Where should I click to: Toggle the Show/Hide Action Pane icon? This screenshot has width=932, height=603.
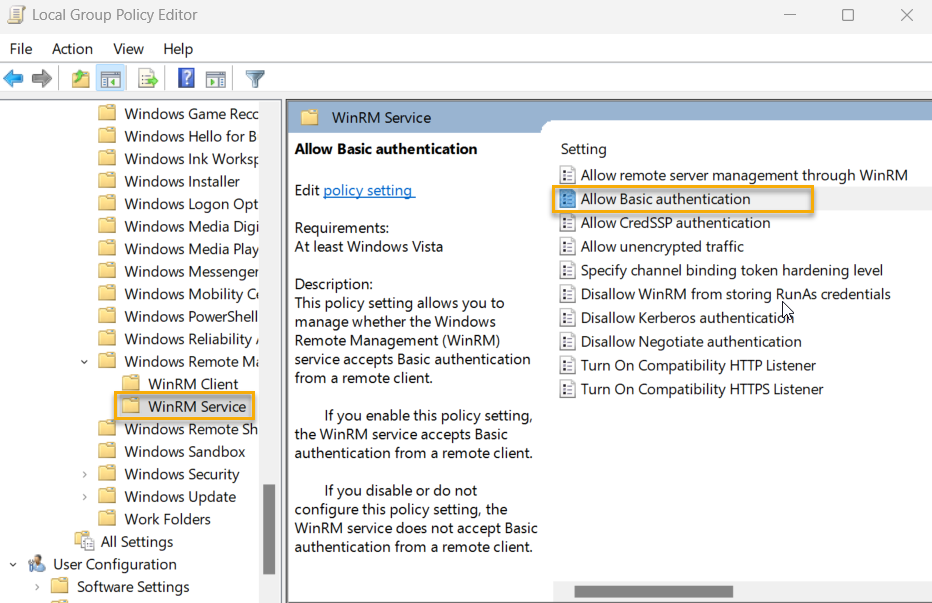tap(216, 78)
